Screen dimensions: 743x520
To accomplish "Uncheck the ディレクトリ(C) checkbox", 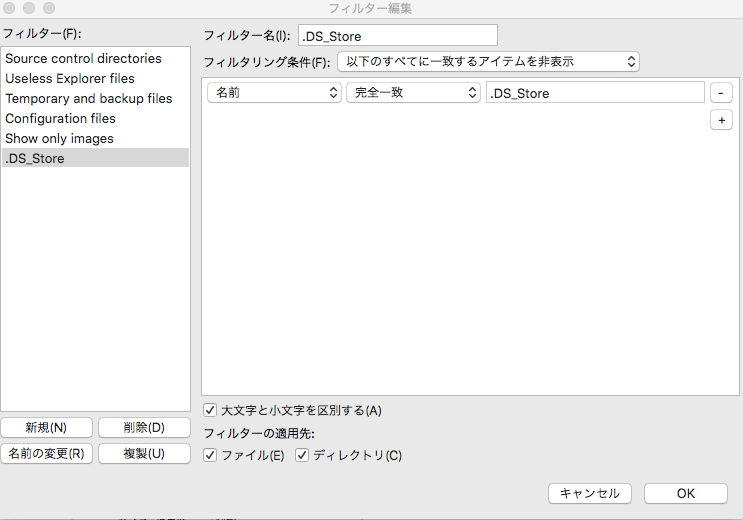I will click(302, 455).
